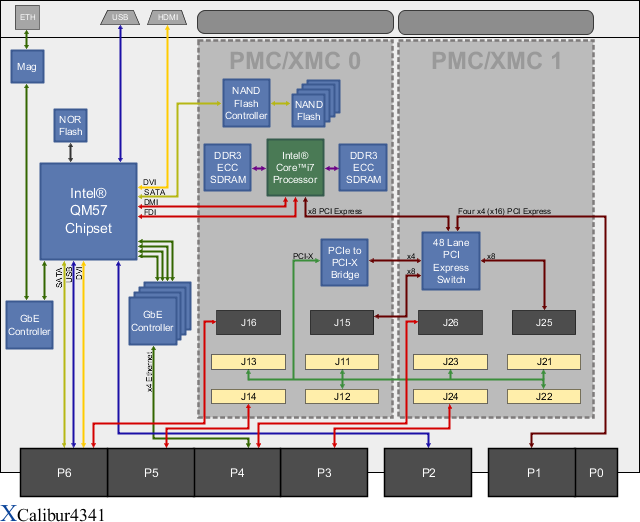Viewport: 640px width, 522px height.
Task: Click the front panel slot above PMC/XMC 1
Action: [496, 22]
